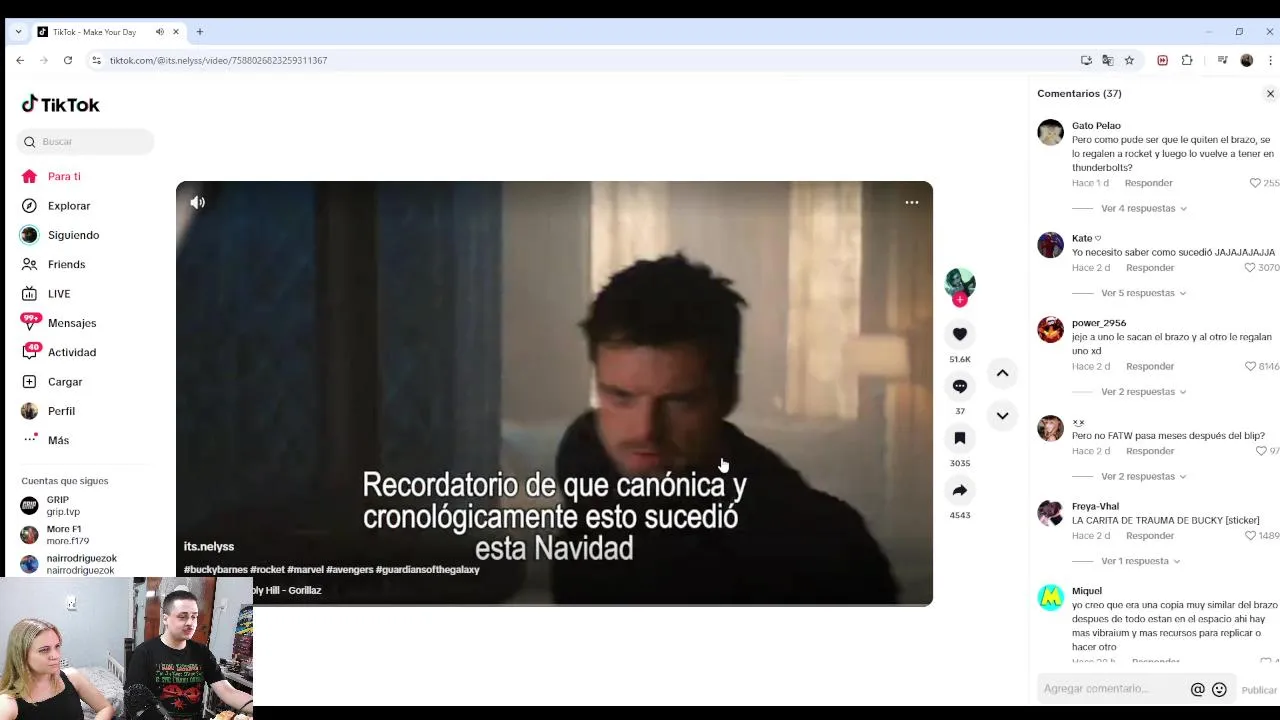This screenshot has width=1280, height=720.
Task: Click the Agregar comentario field
Action: (1110, 689)
